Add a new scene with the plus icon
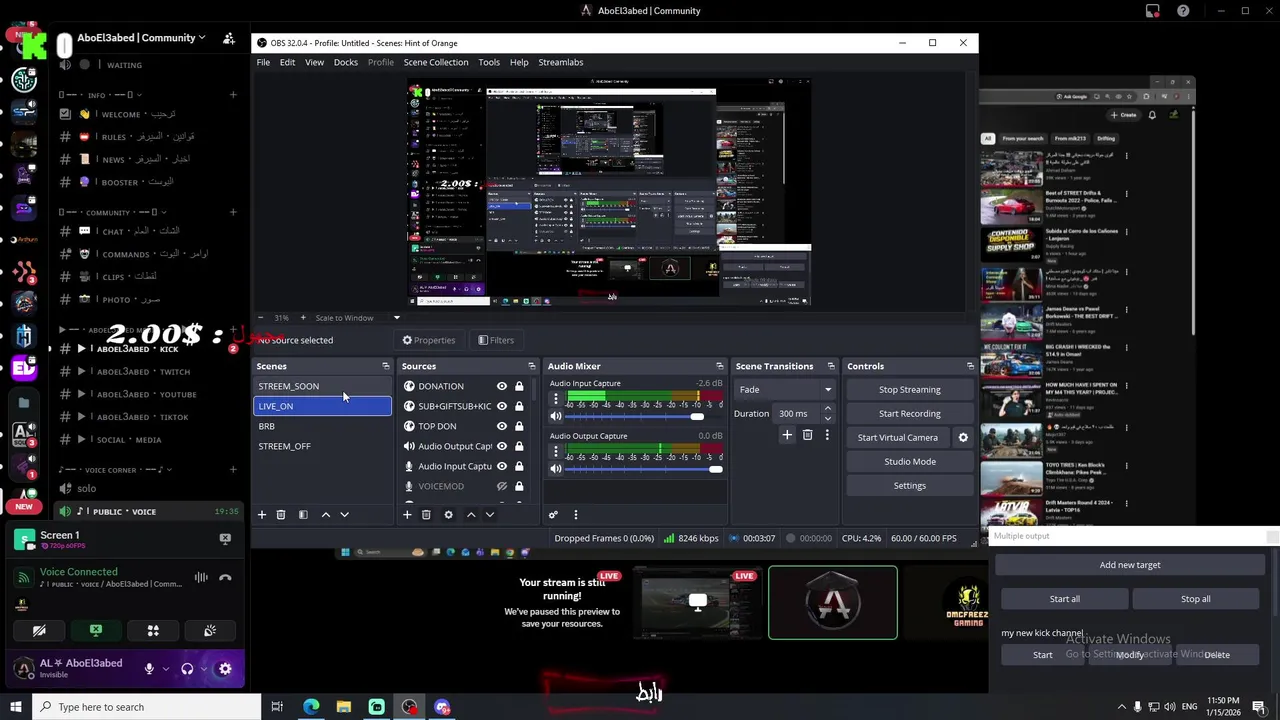Screen dimensions: 1280x720 click(x=262, y=514)
